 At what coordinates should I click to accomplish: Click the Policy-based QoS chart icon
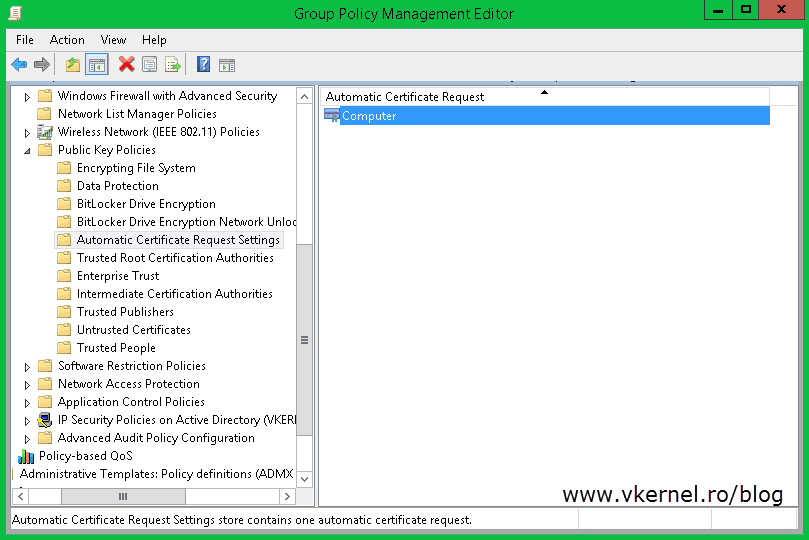tap(26, 456)
